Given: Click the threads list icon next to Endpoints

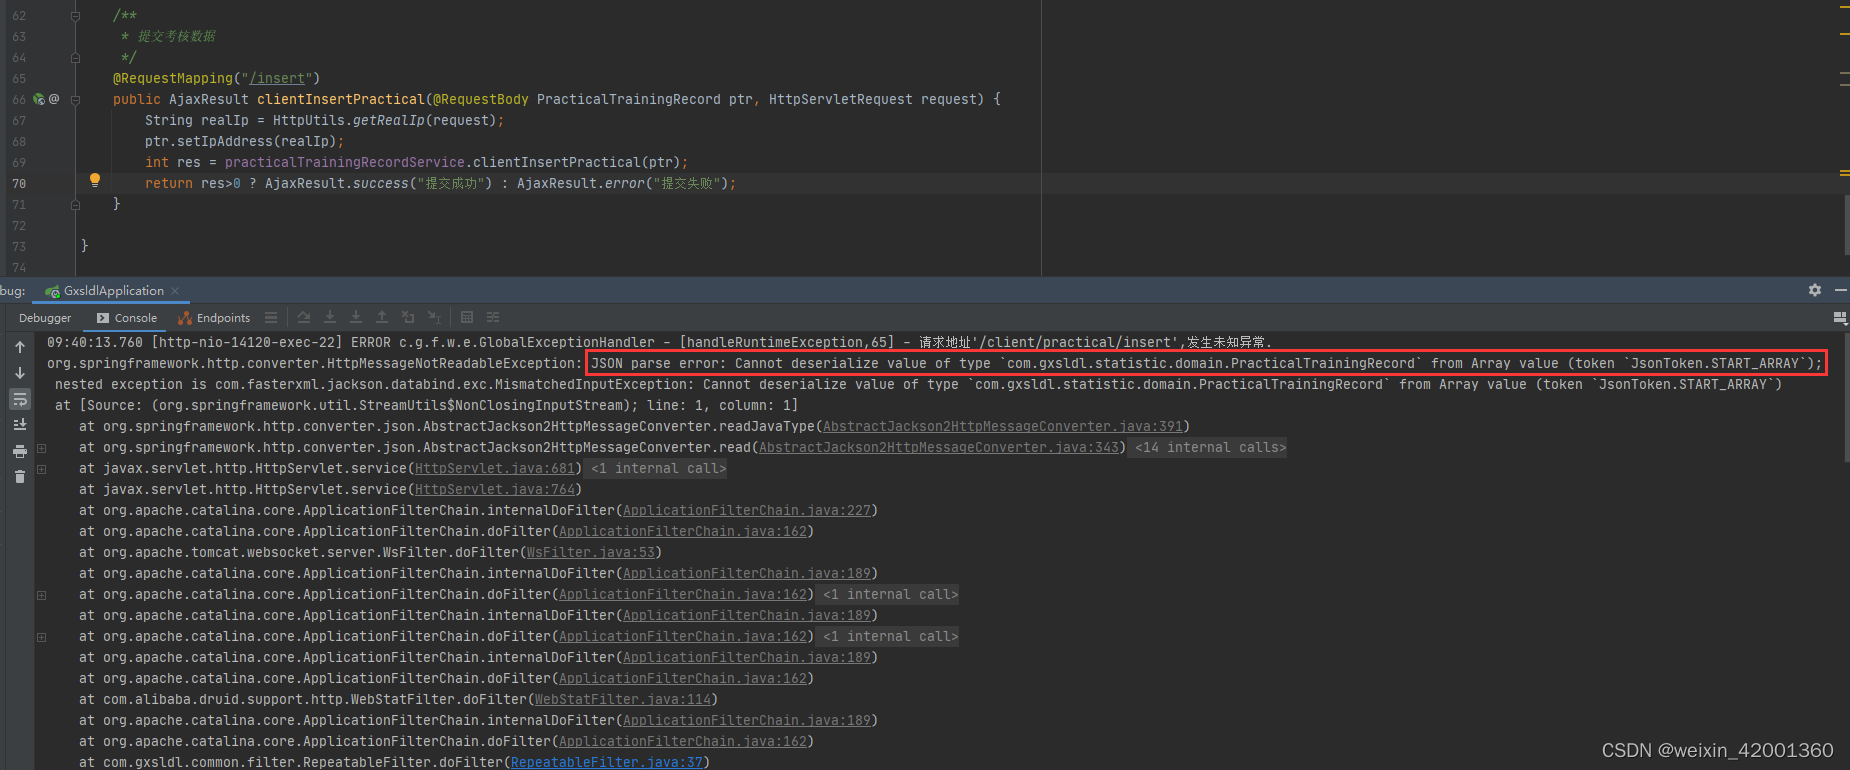Looking at the screenshot, I should [x=271, y=318].
